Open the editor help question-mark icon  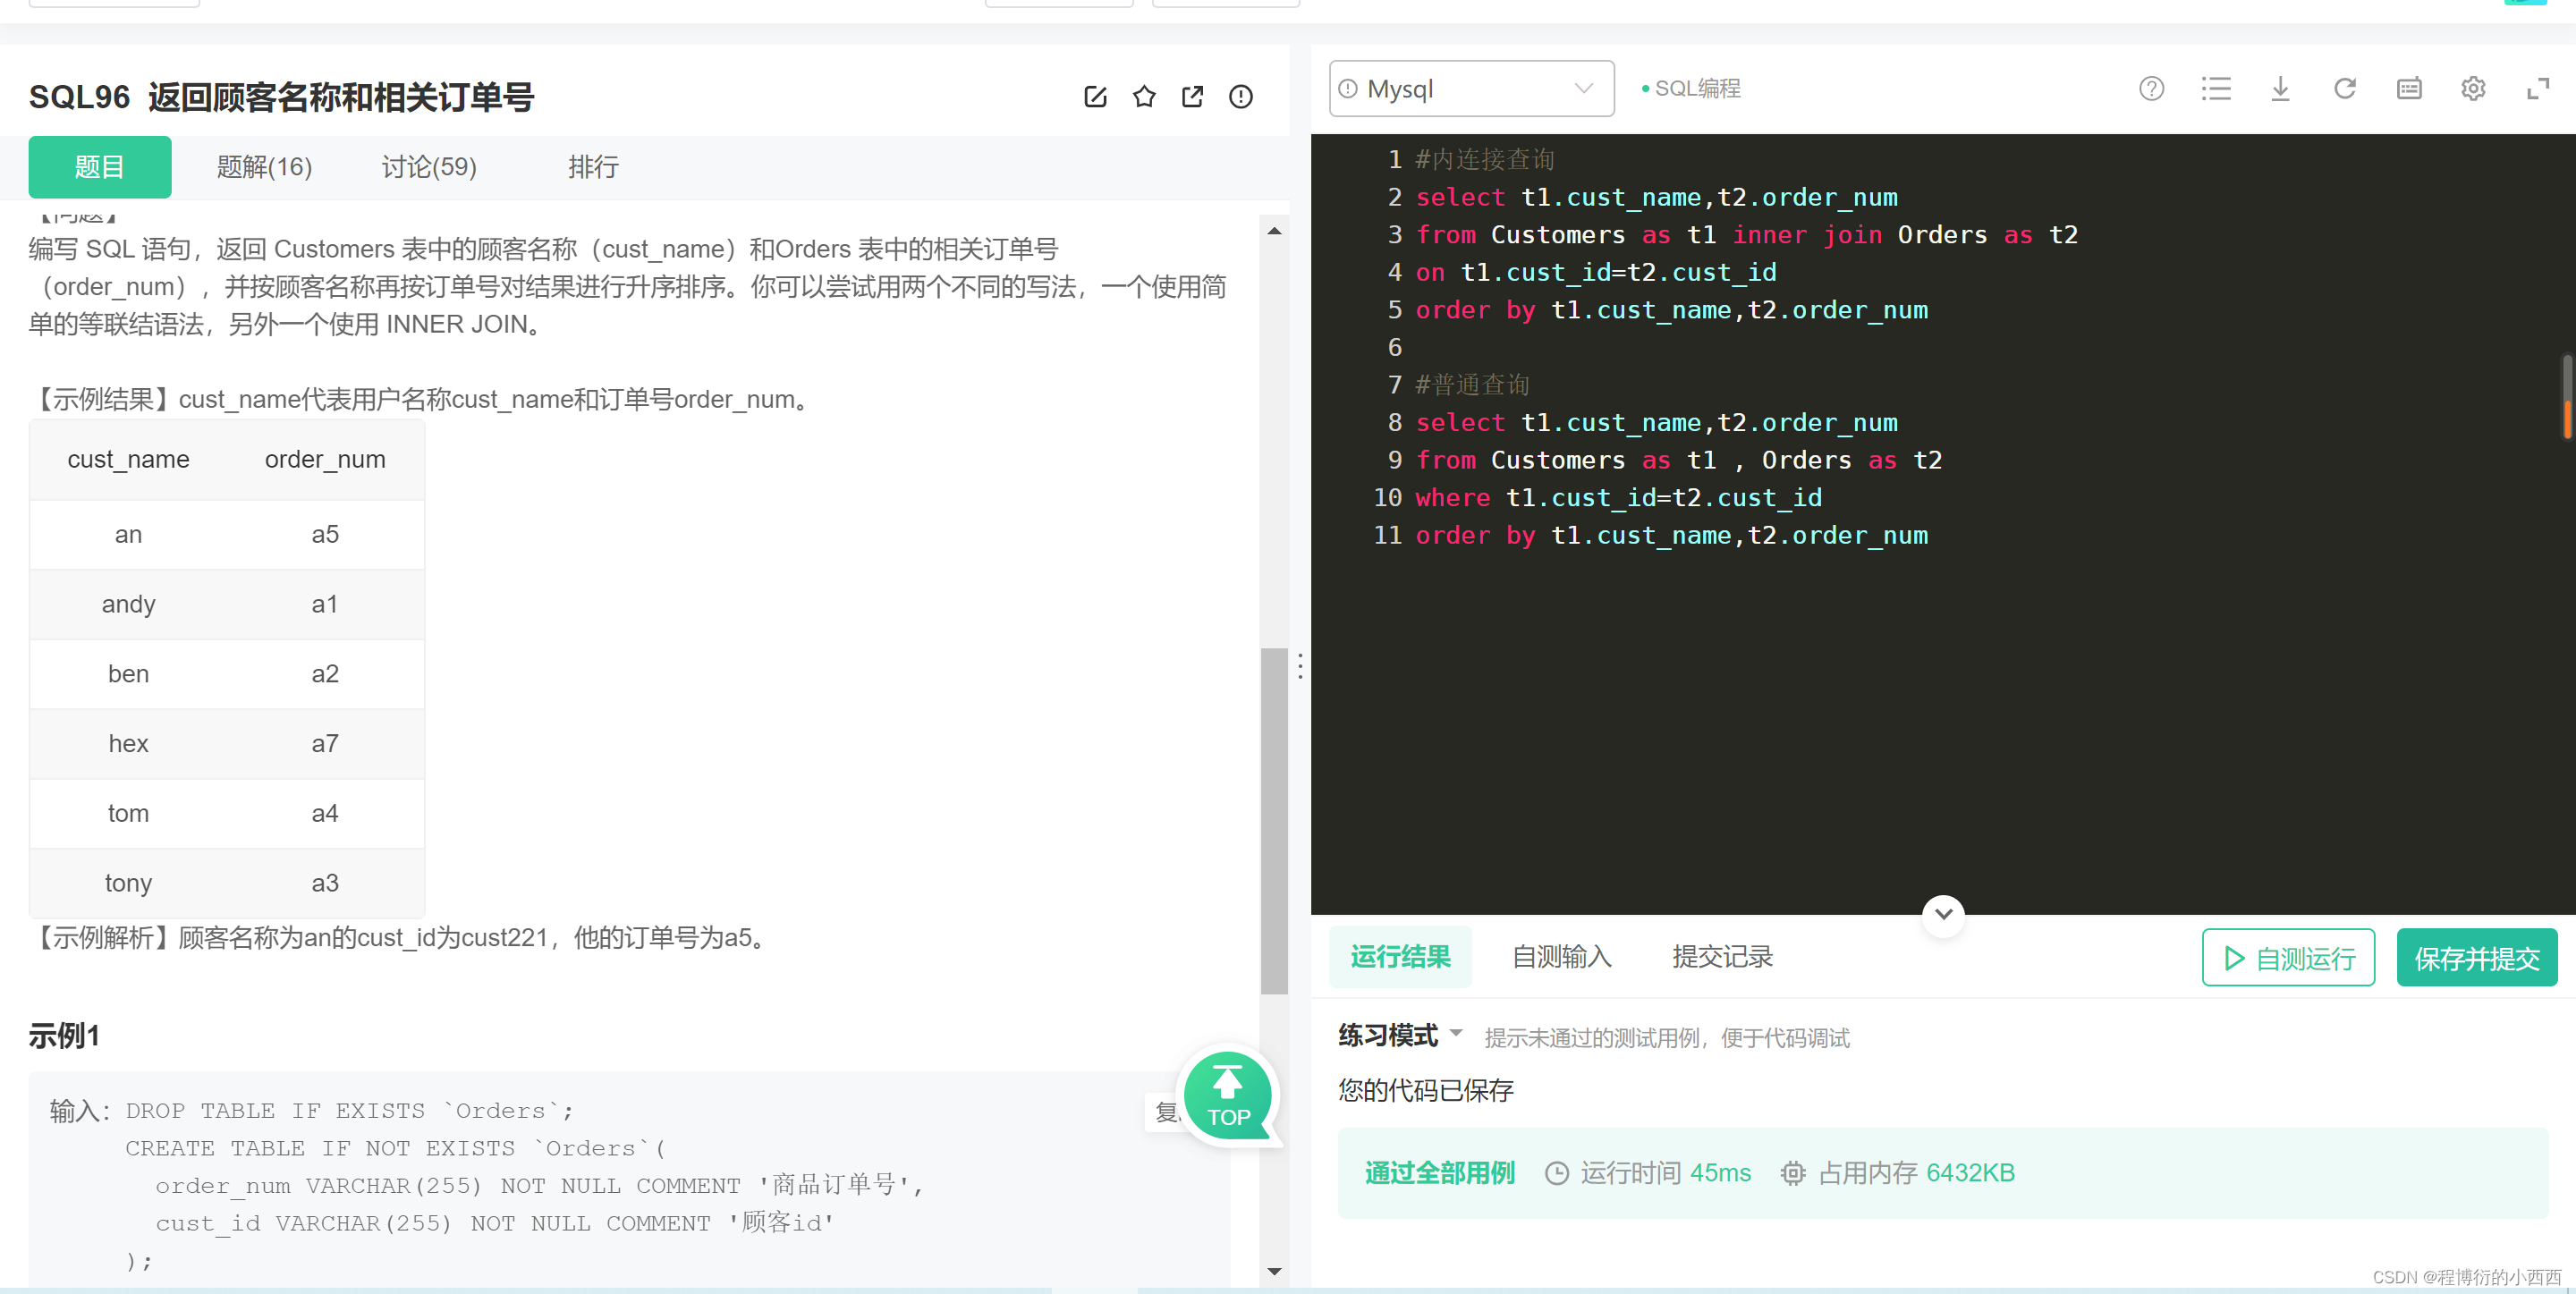(x=2151, y=89)
